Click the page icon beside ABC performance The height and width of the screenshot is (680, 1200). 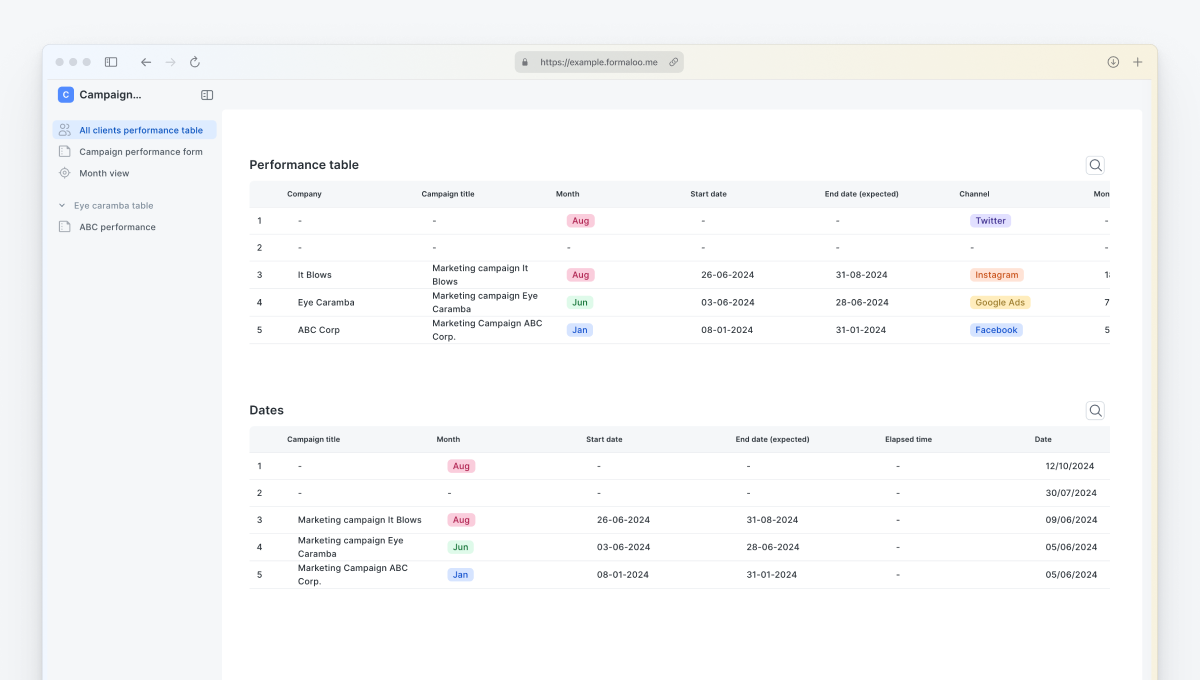(x=64, y=227)
